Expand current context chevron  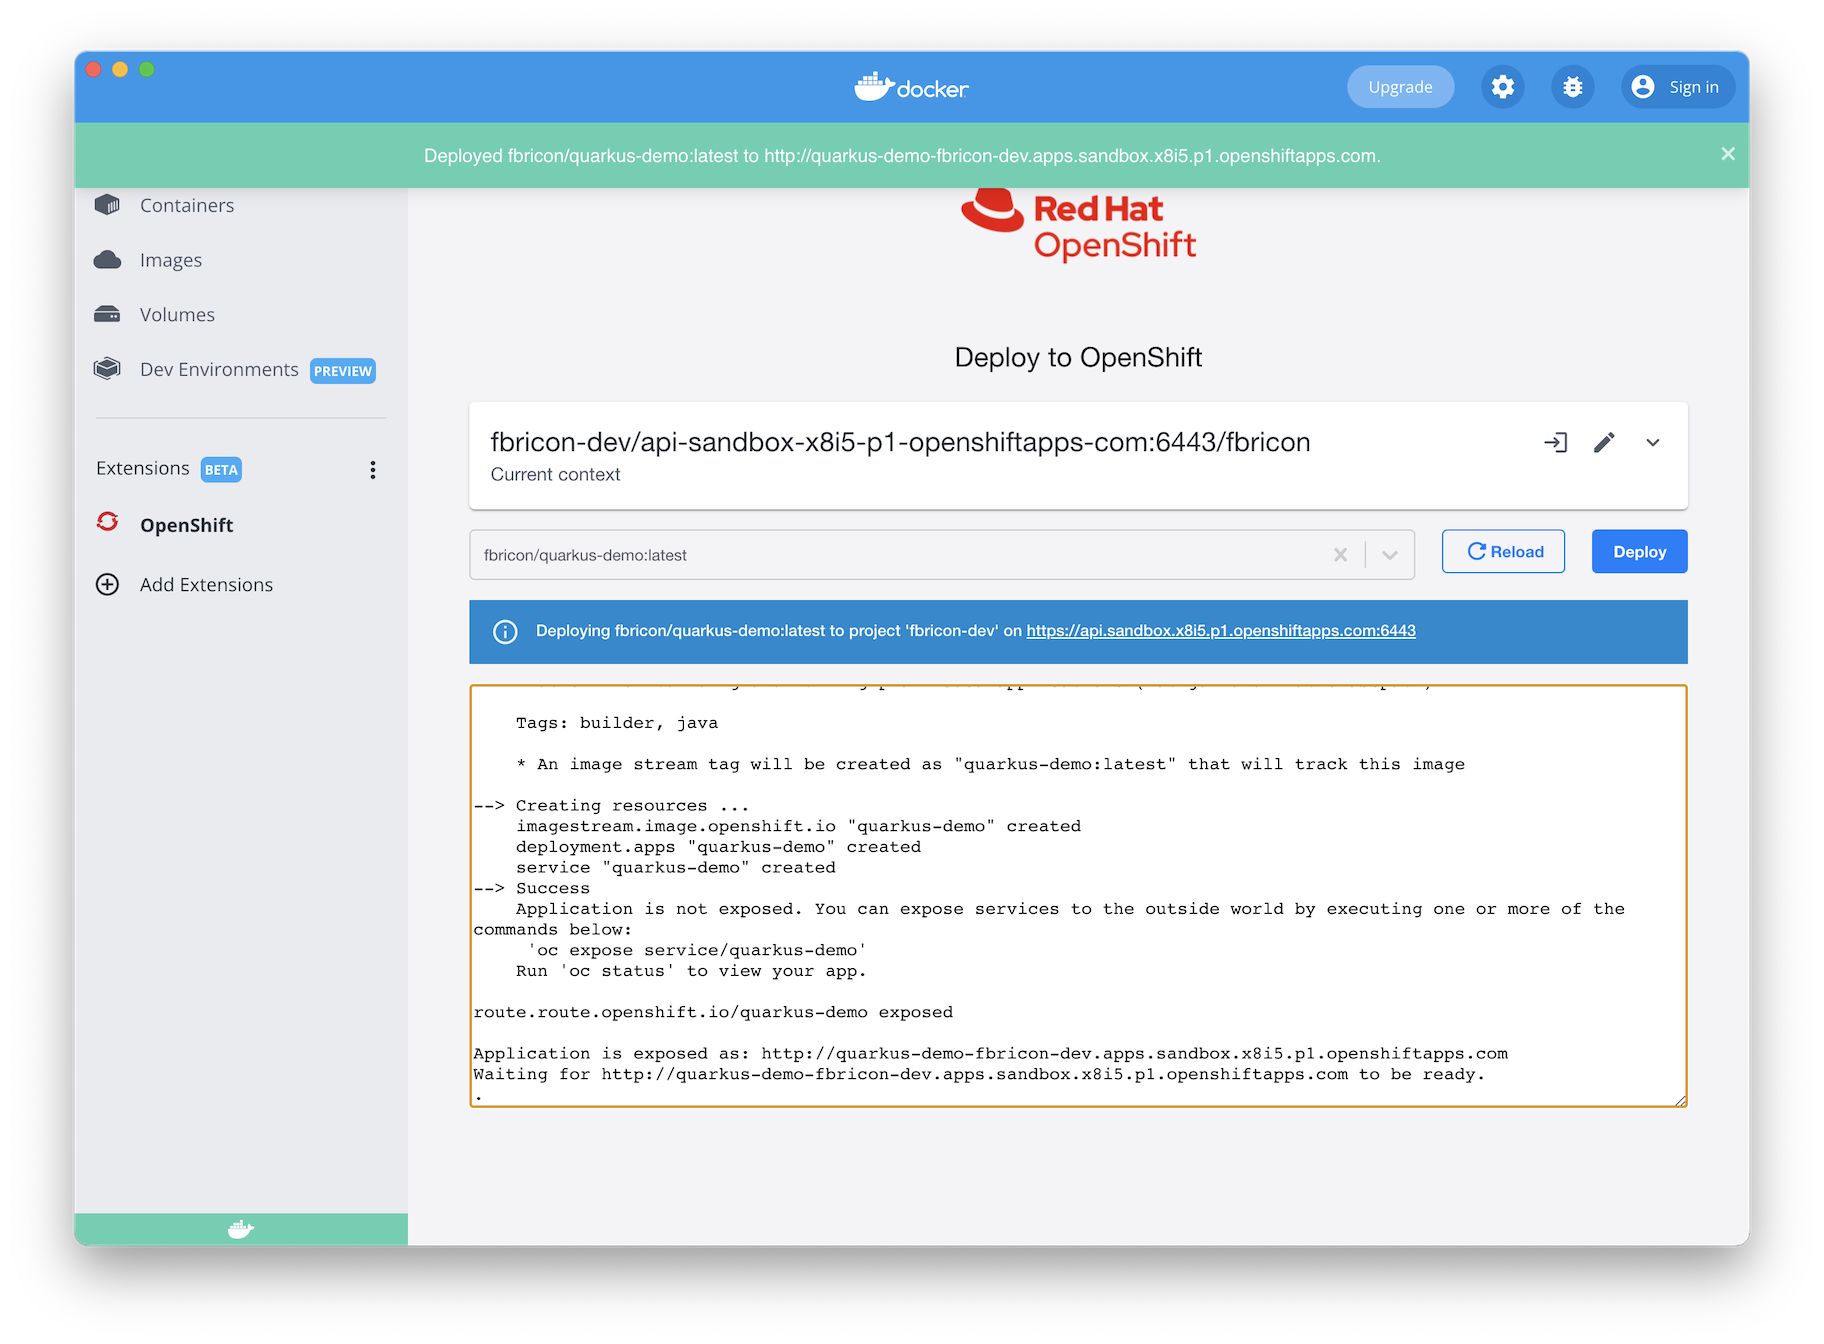pos(1653,442)
